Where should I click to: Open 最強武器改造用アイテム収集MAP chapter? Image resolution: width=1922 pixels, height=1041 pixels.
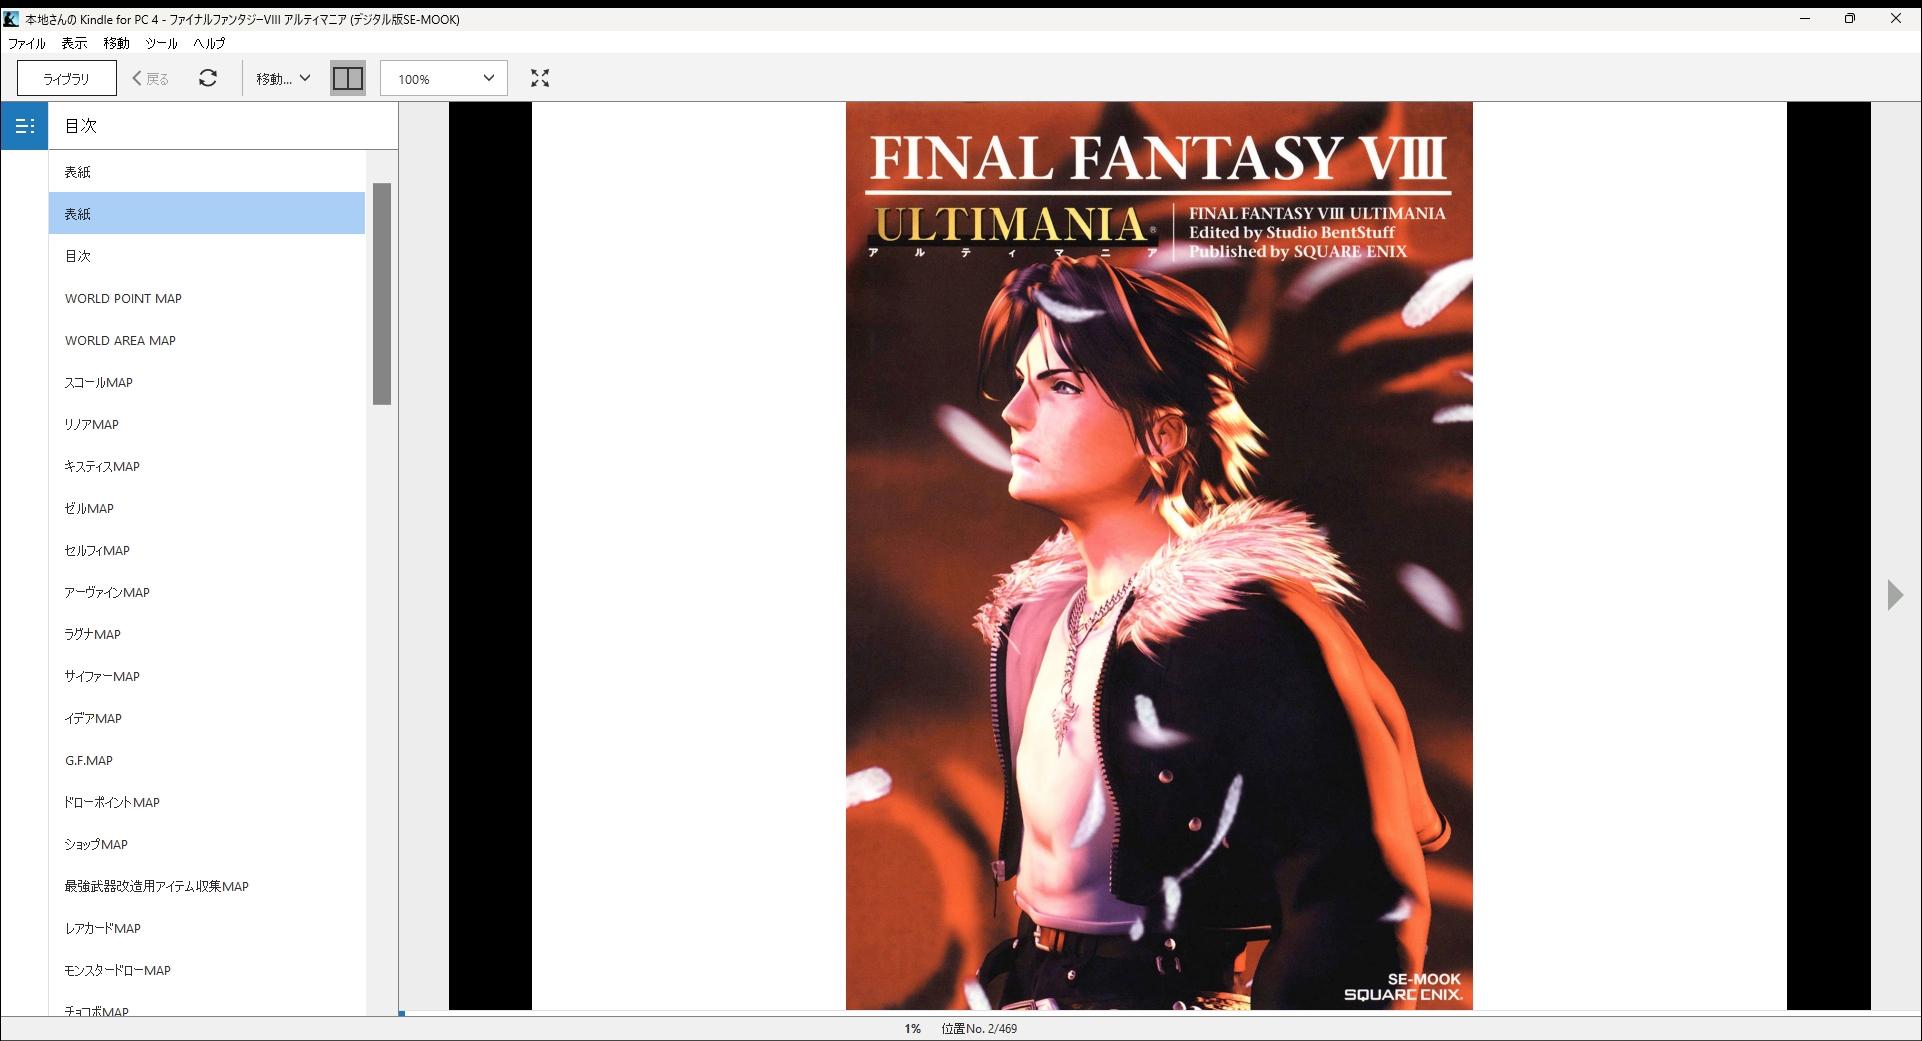pos(207,886)
